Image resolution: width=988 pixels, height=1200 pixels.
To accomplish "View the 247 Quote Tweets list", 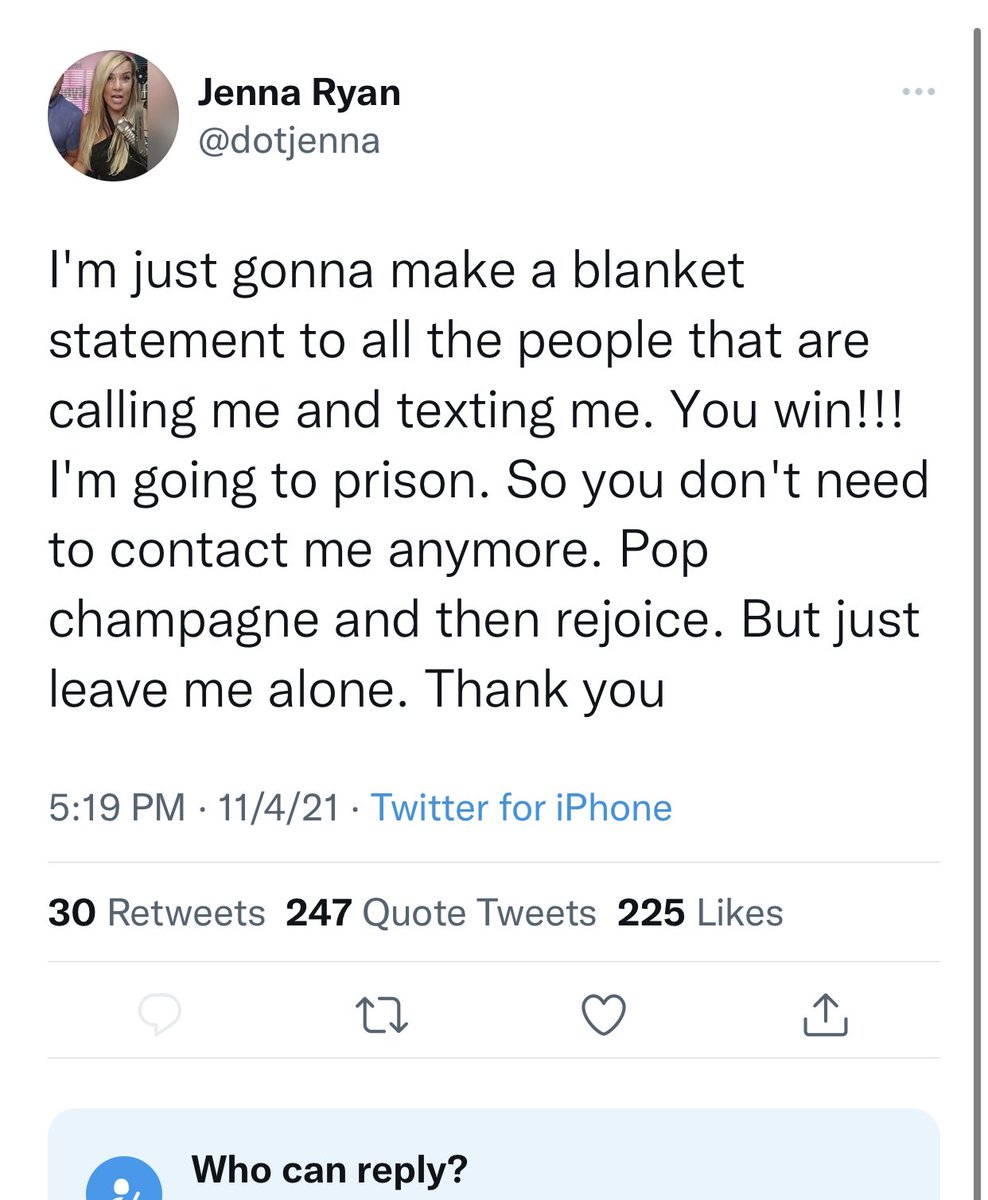I will [x=441, y=912].
